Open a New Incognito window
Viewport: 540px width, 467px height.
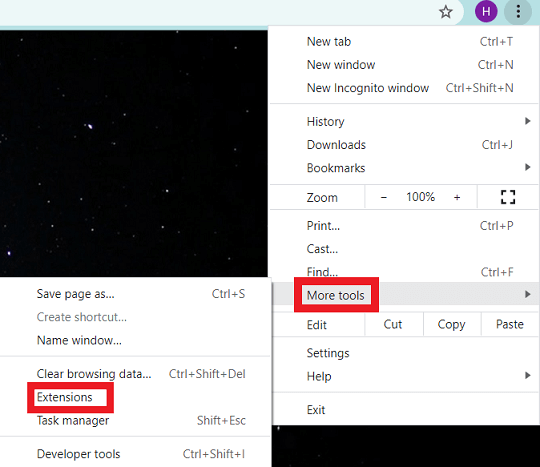(x=405, y=88)
